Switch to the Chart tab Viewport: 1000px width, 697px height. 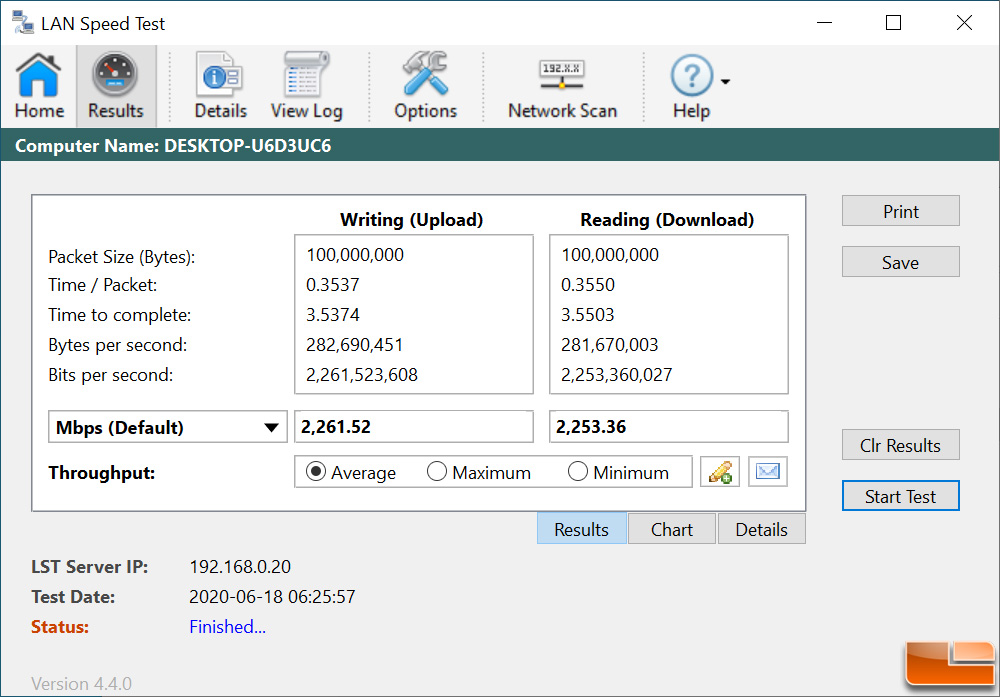pyautogui.click(x=672, y=529)
